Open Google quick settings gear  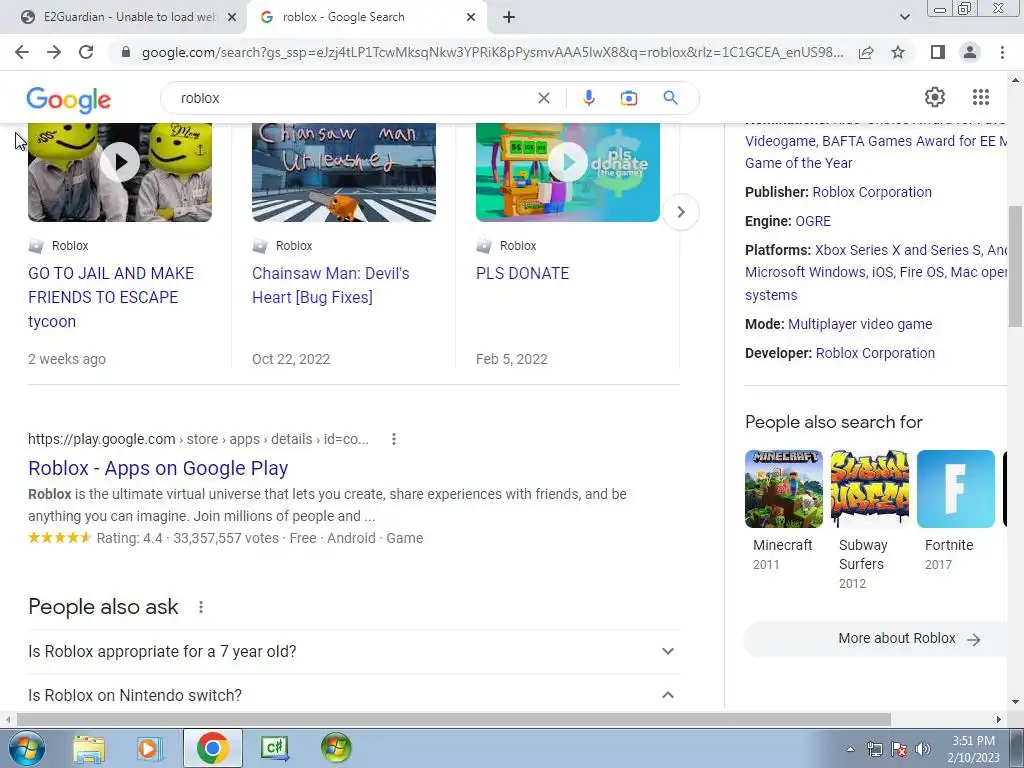point(935,97)
